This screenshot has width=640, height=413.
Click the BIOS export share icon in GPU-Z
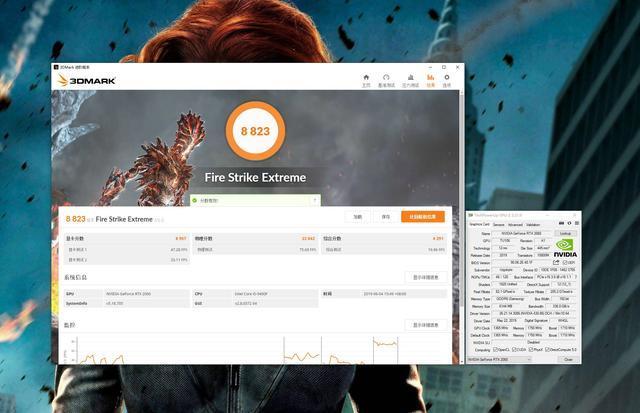click(556, 262)
